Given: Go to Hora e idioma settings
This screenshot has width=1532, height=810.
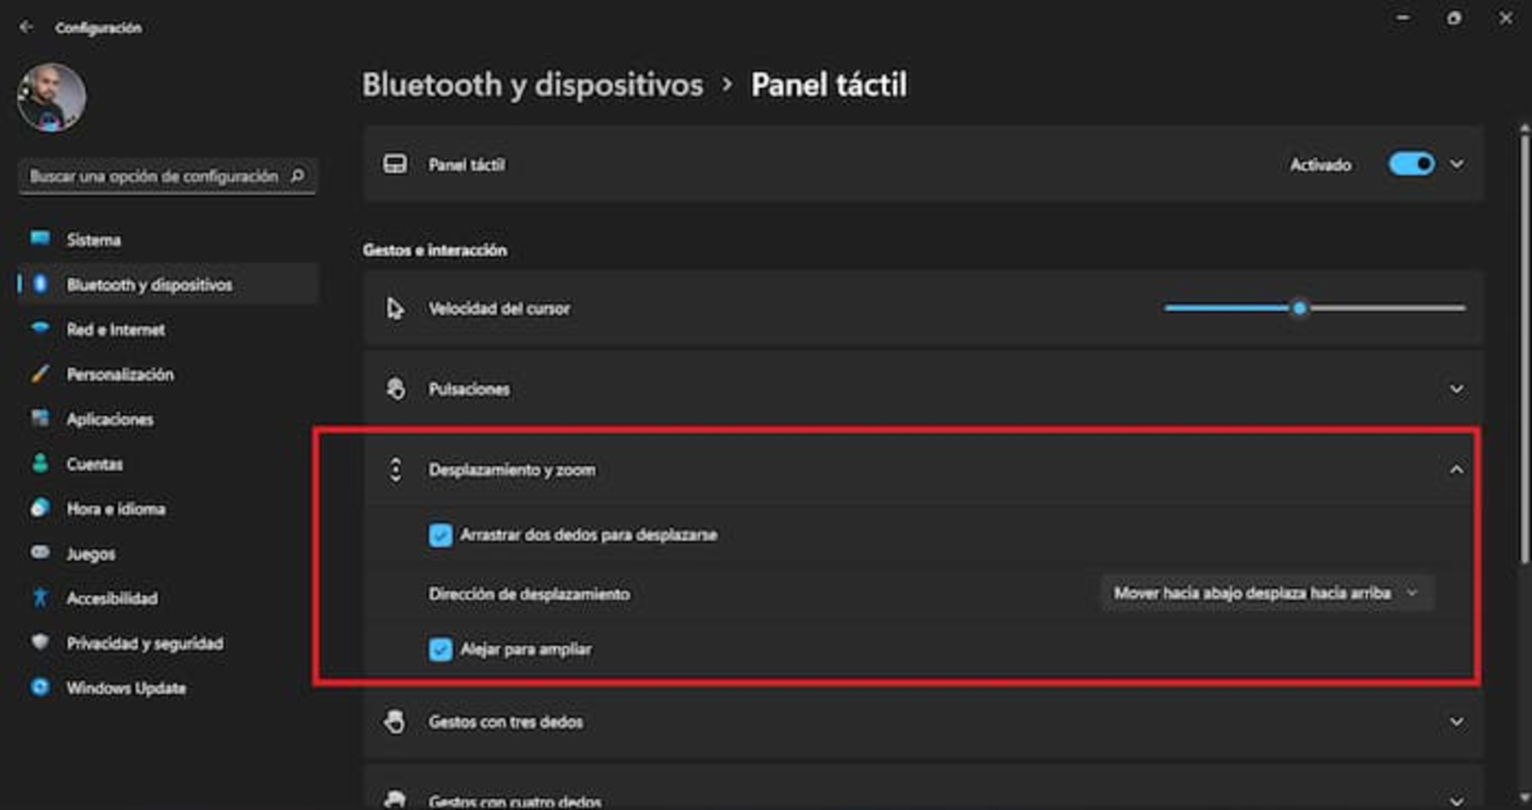Looking at the screenshot, I should (116, 509).
